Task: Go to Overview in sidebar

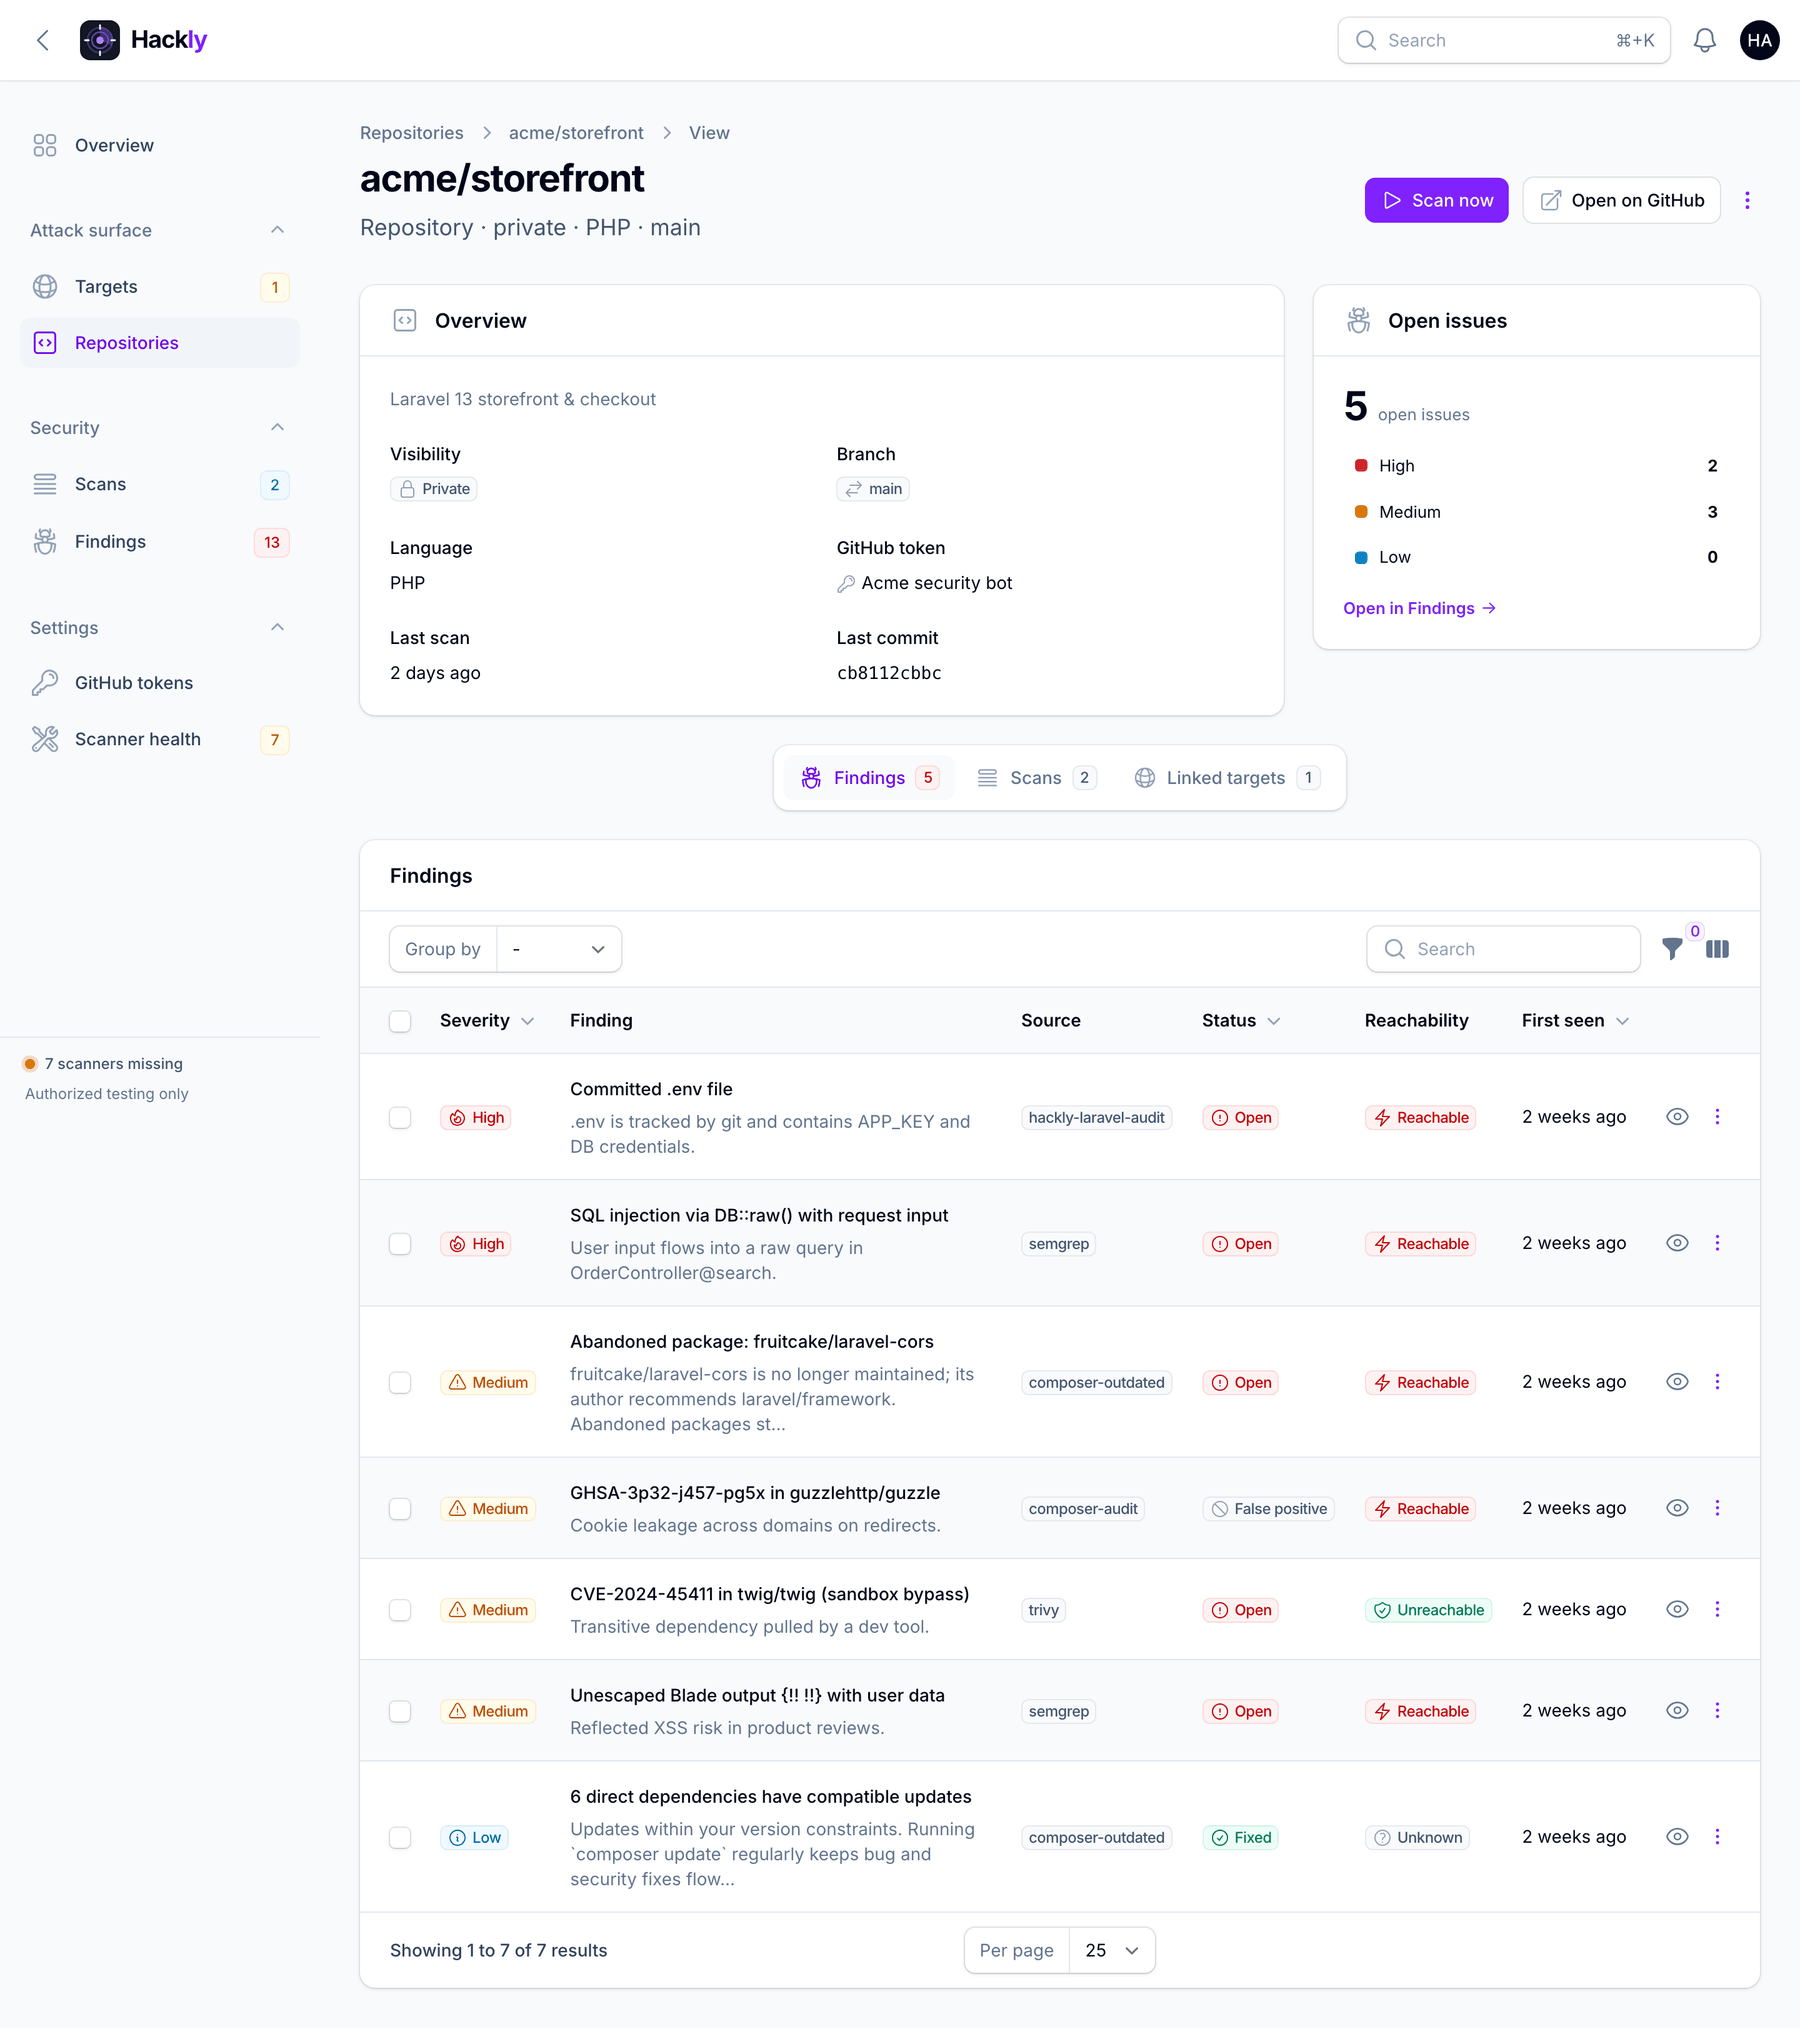Action: click(160, 145)
